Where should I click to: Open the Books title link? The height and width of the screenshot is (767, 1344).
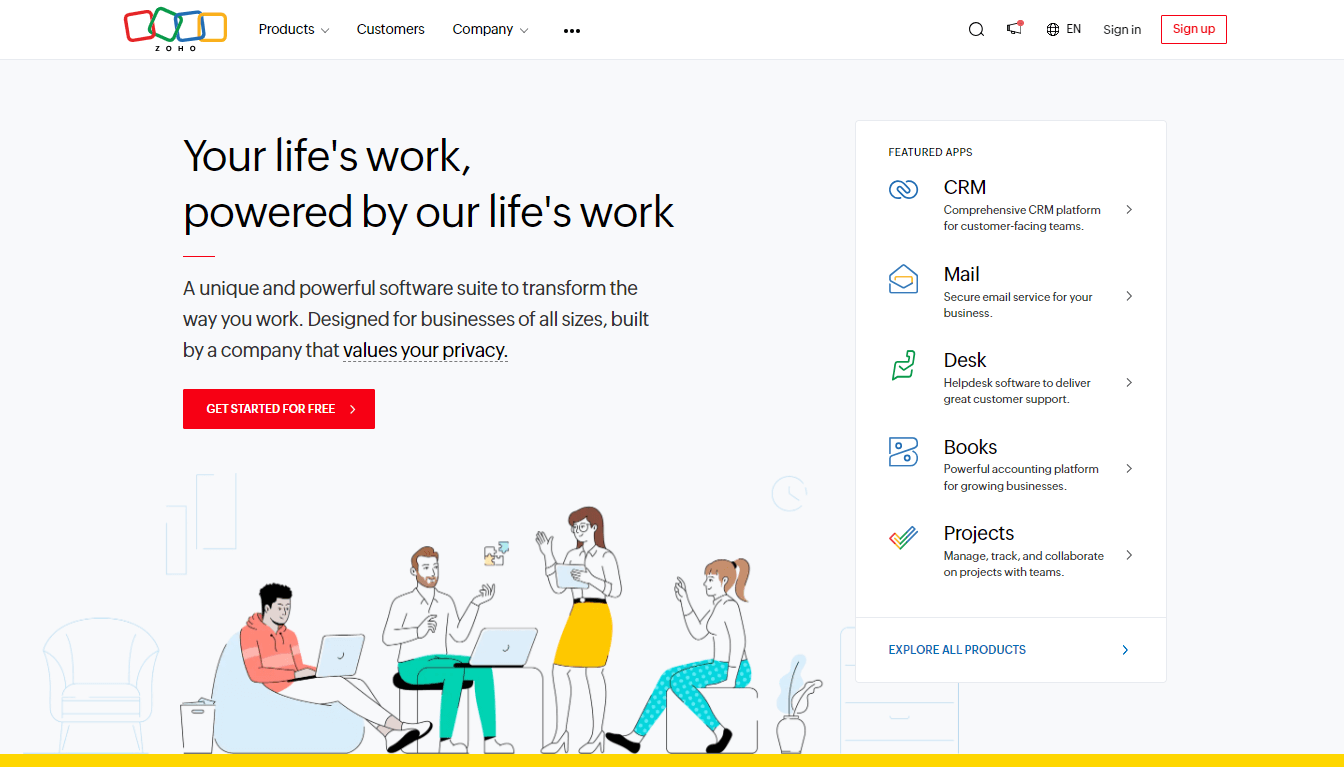click(970, 447)
